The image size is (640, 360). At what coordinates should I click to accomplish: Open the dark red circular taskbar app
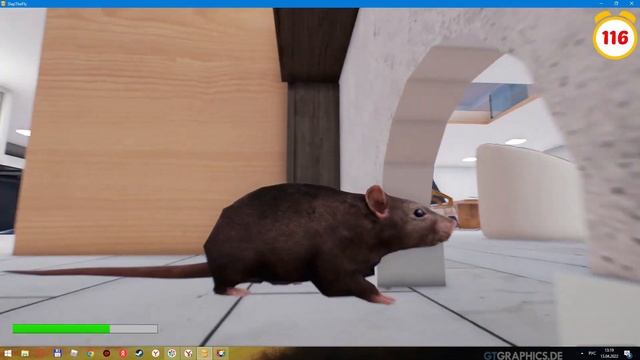tap(107, 353)
